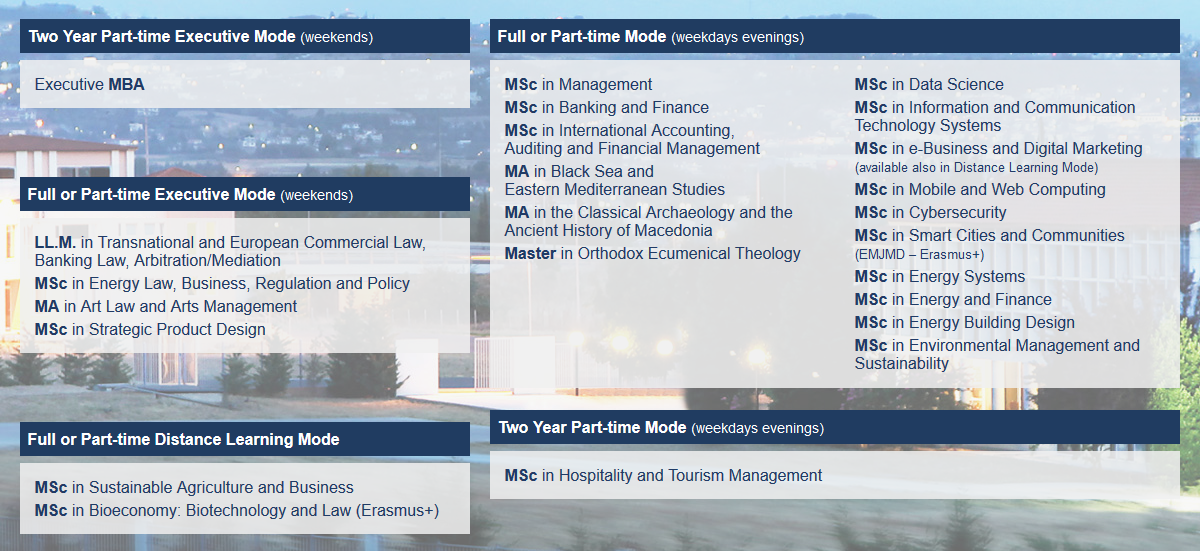The height and width of the screenshot is (551, 1200).
Task: Click the '(EMJMD – Erasmus+)' note
Action: (x=920, y=255)
